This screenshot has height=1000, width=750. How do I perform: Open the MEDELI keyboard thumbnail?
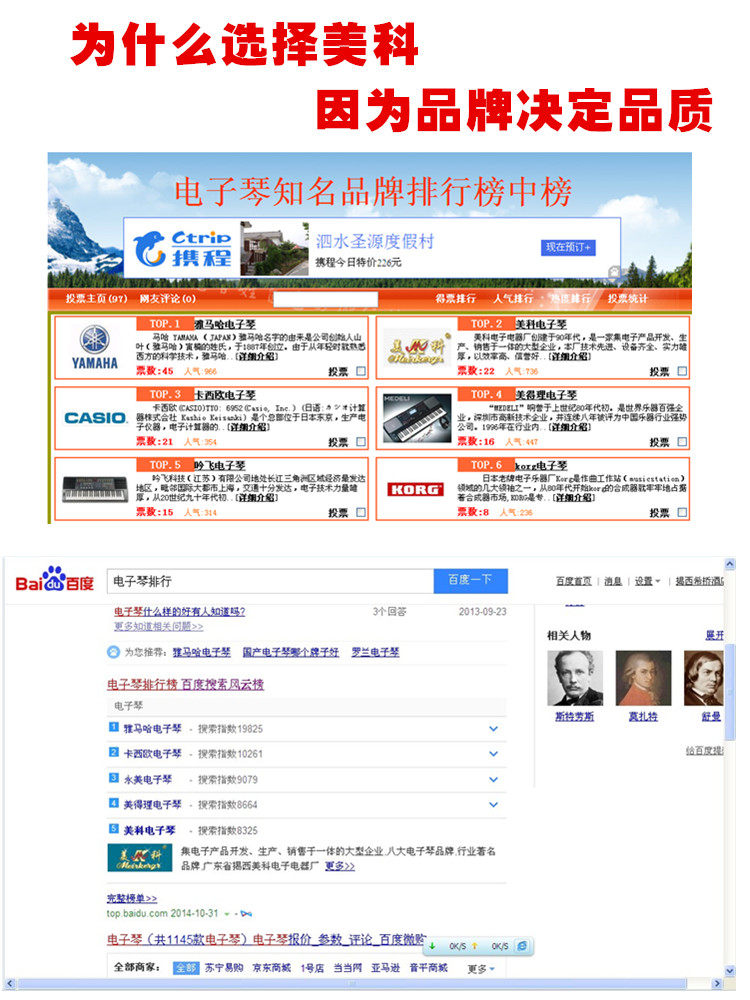416,418
